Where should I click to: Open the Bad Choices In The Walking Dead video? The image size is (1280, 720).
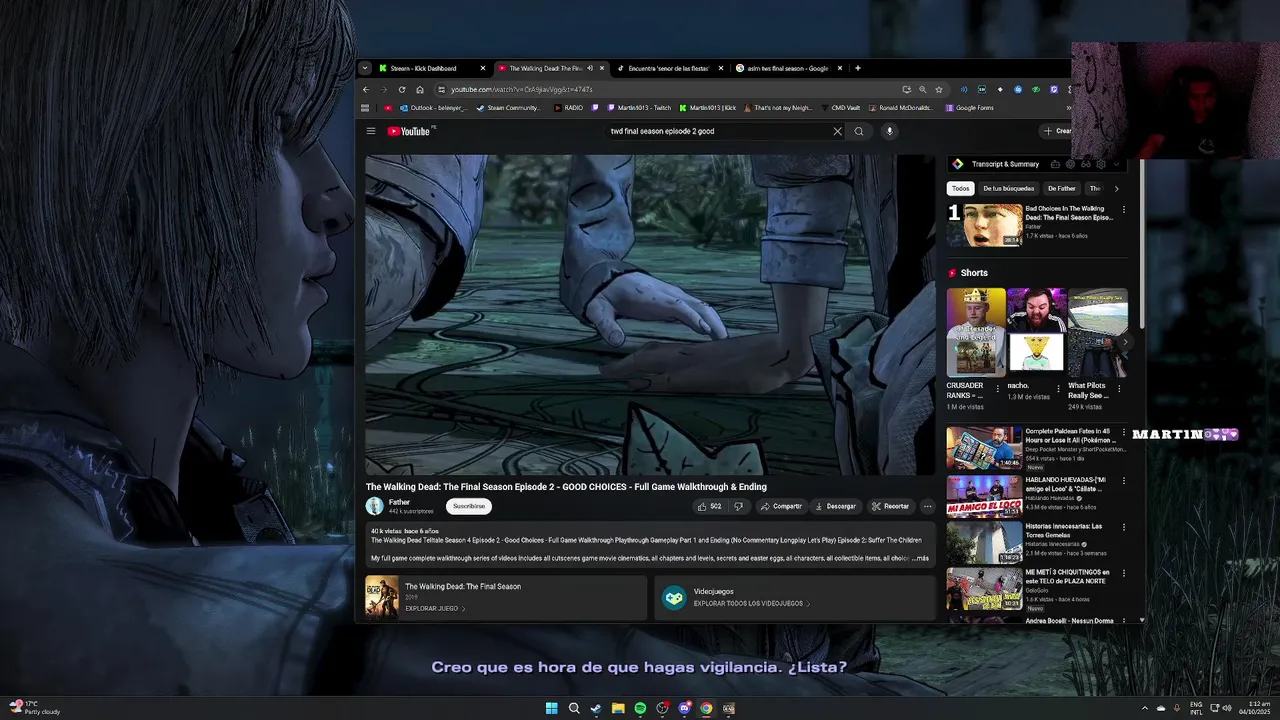coord(985,225)
